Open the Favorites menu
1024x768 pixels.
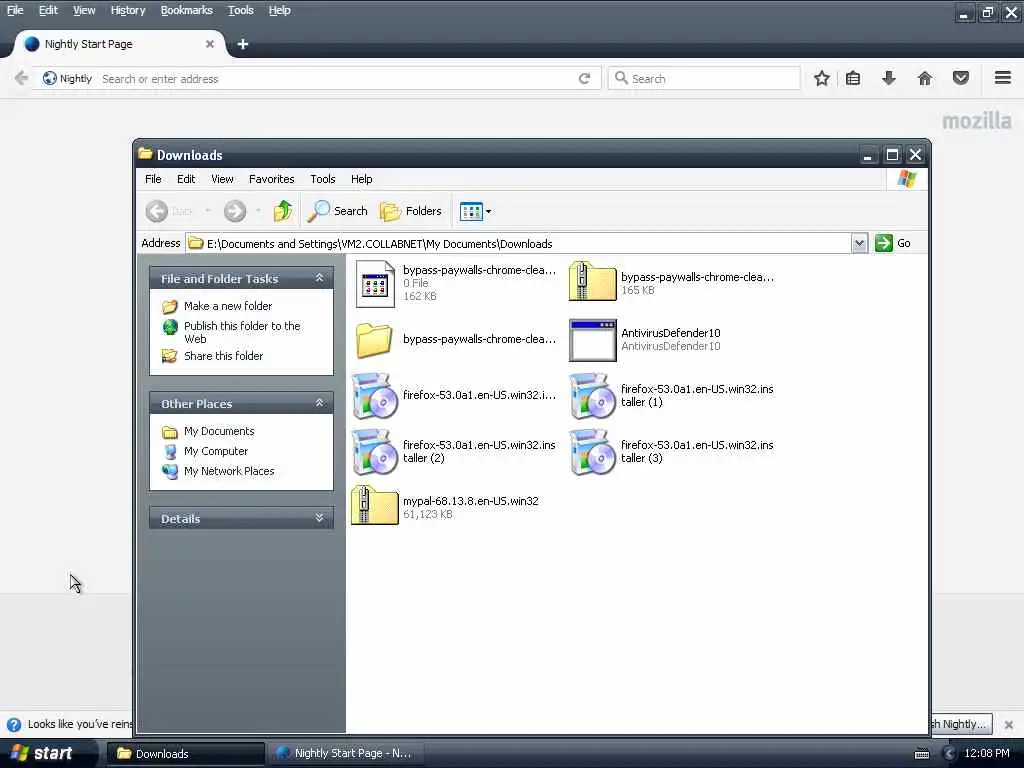[x=272, y=179]
